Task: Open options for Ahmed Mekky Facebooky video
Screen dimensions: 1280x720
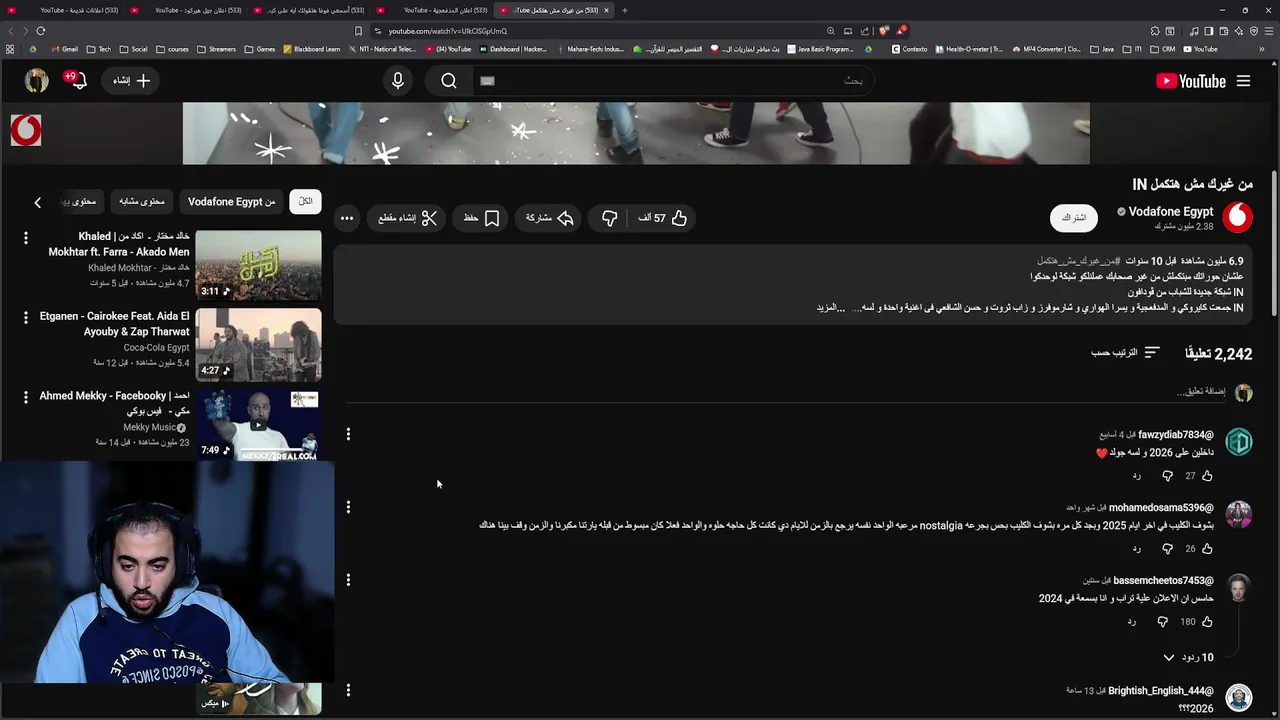Action: pyautogui.click(x=26, y=398)
